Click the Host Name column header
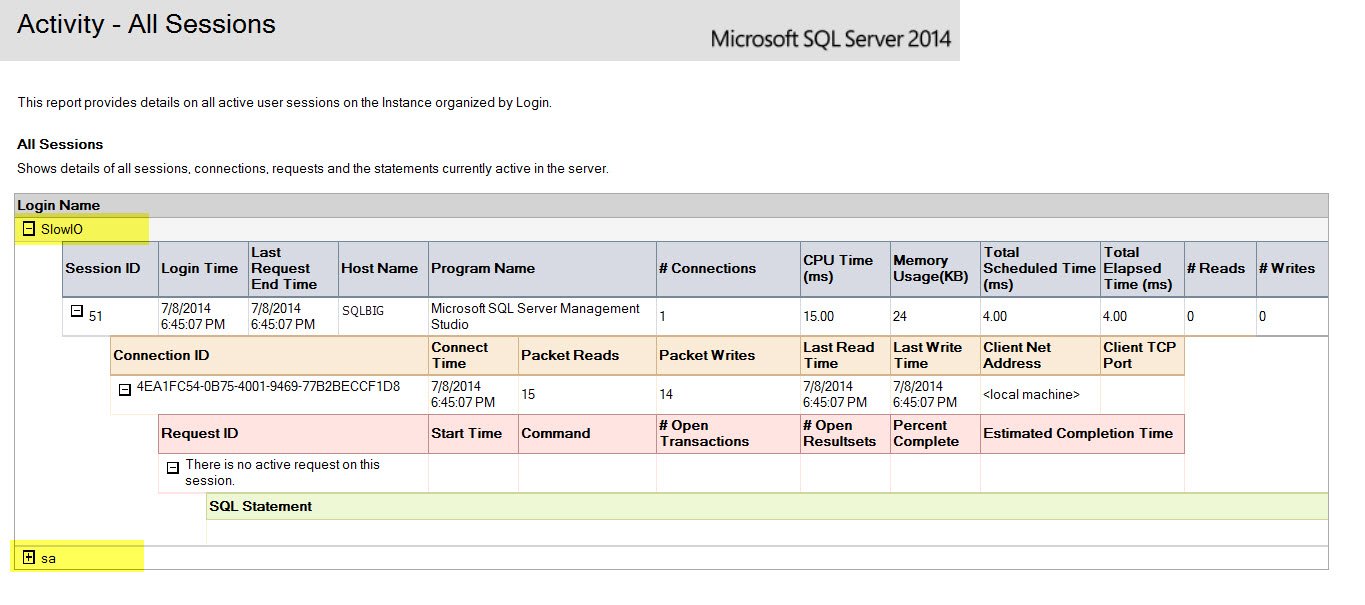 click(384, 268)
